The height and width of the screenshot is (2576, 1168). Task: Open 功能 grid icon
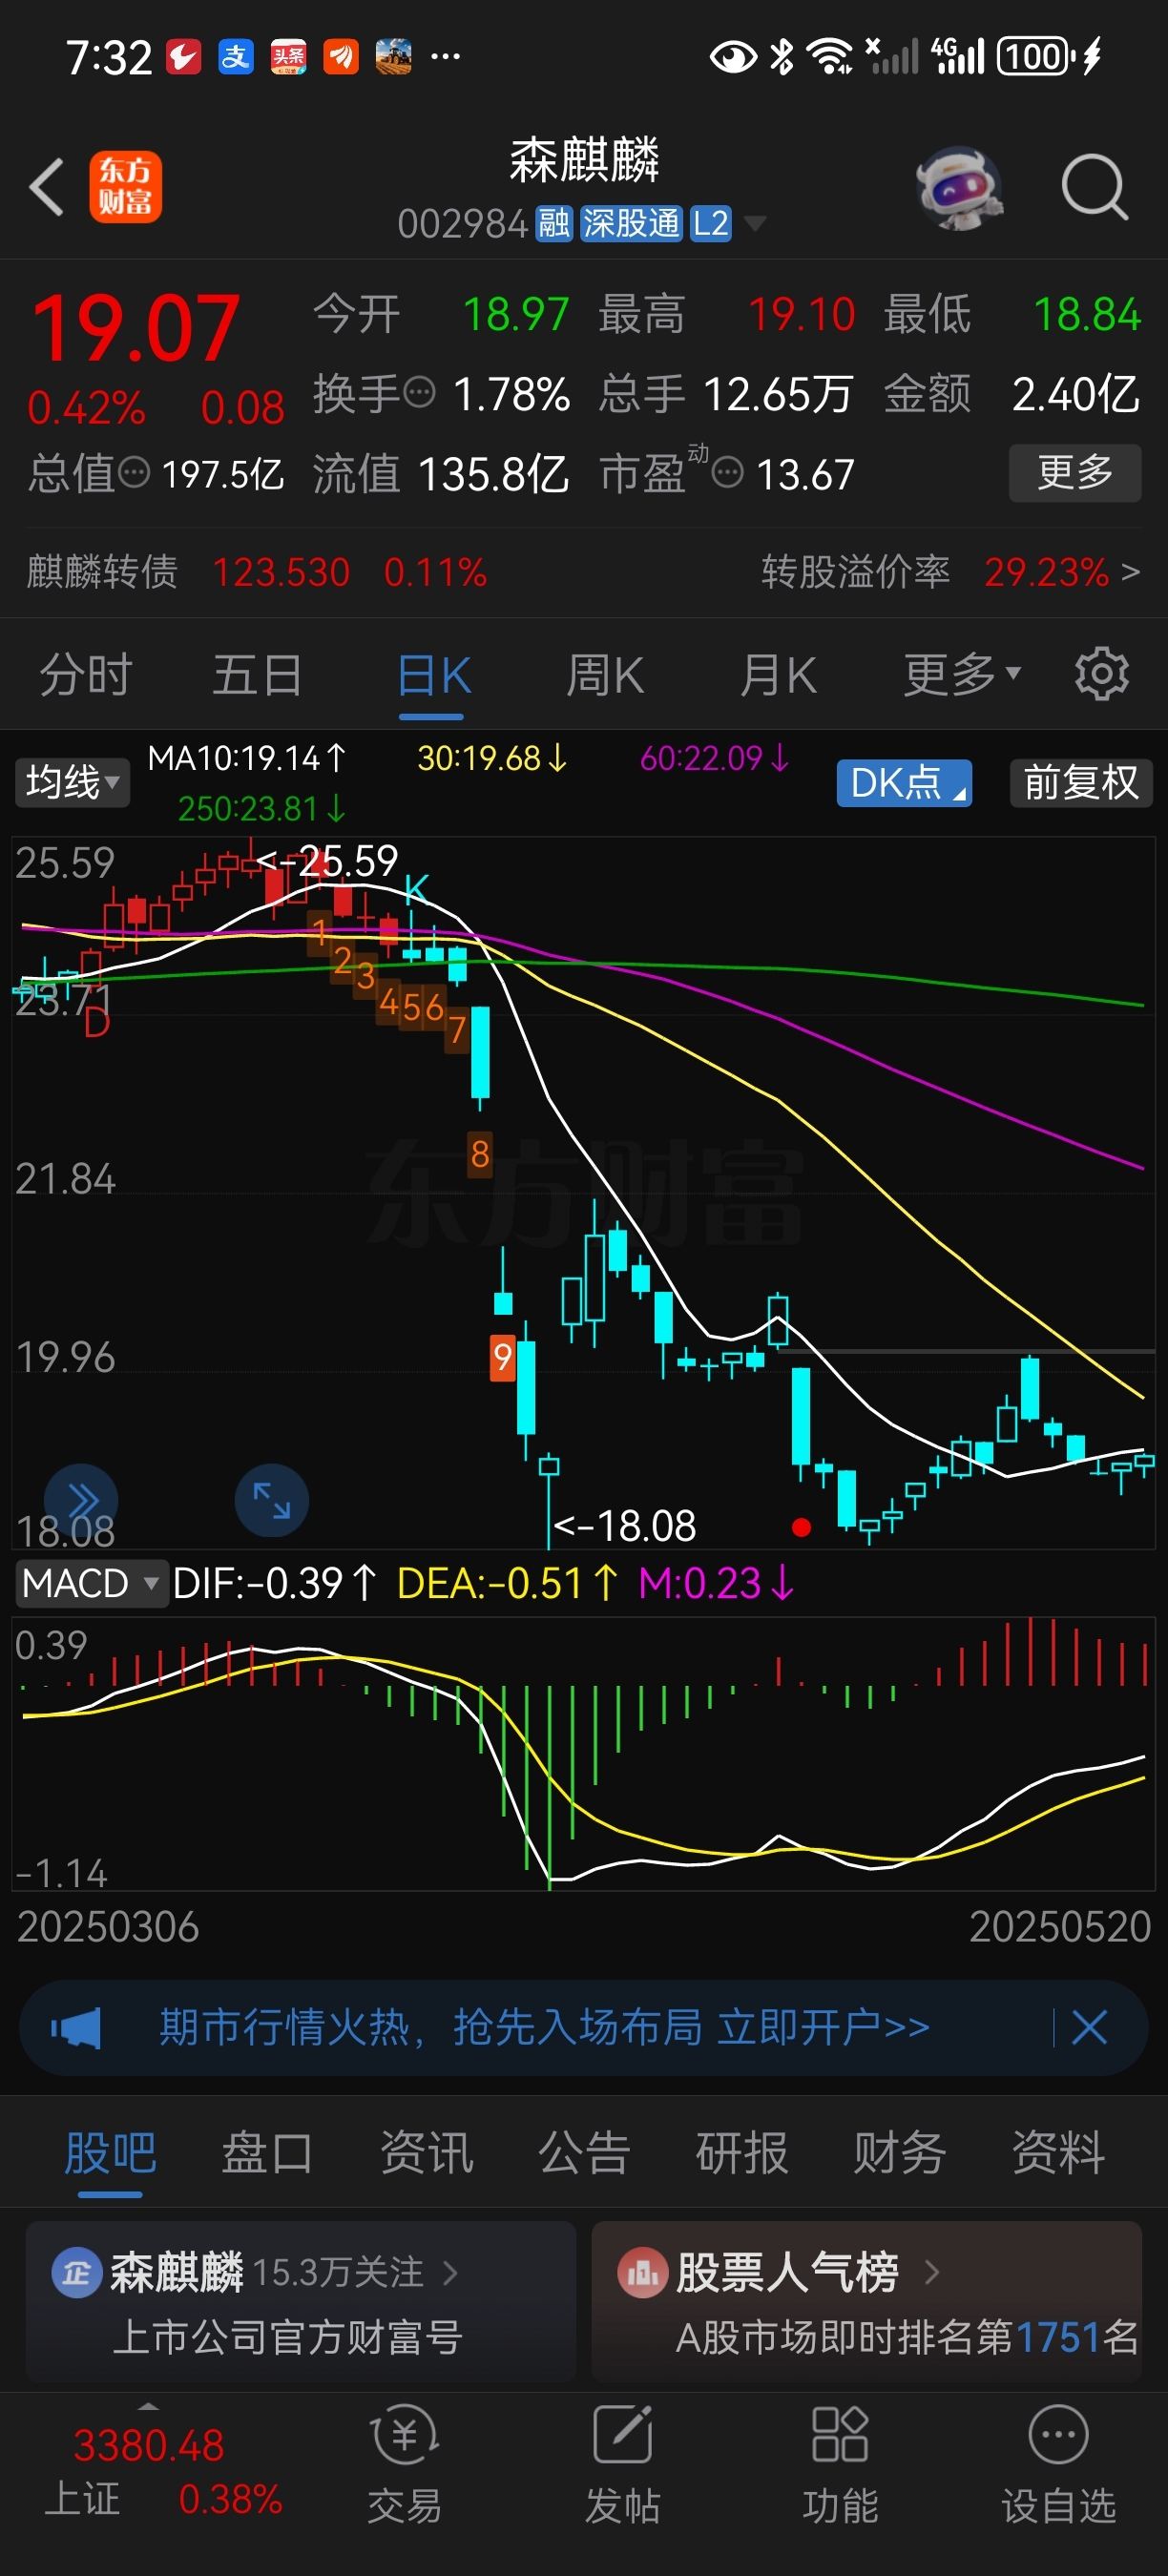pyautogui.click(x=840, y=2435)
